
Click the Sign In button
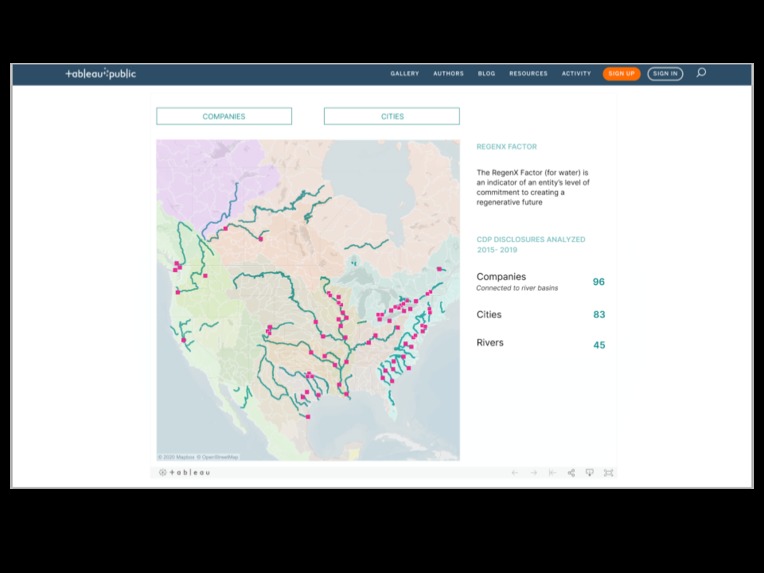(x=665, y=74)
